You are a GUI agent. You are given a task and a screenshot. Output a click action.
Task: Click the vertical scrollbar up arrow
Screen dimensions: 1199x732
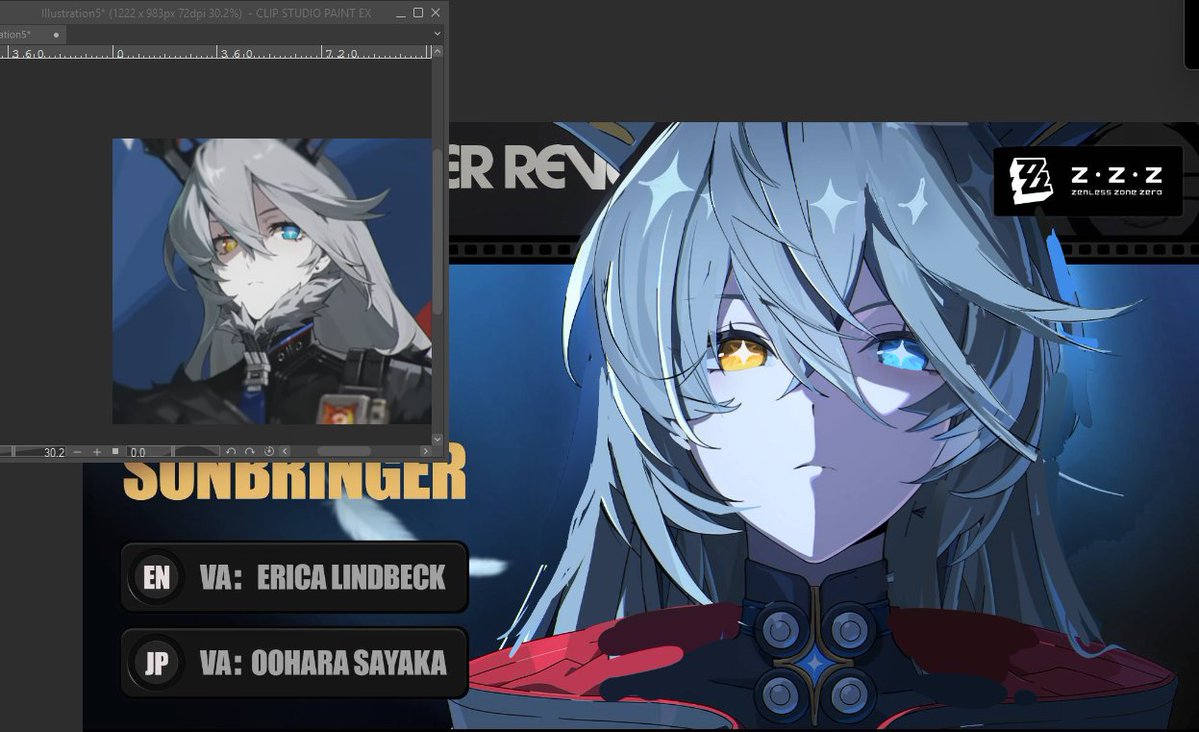pos(437,52)
